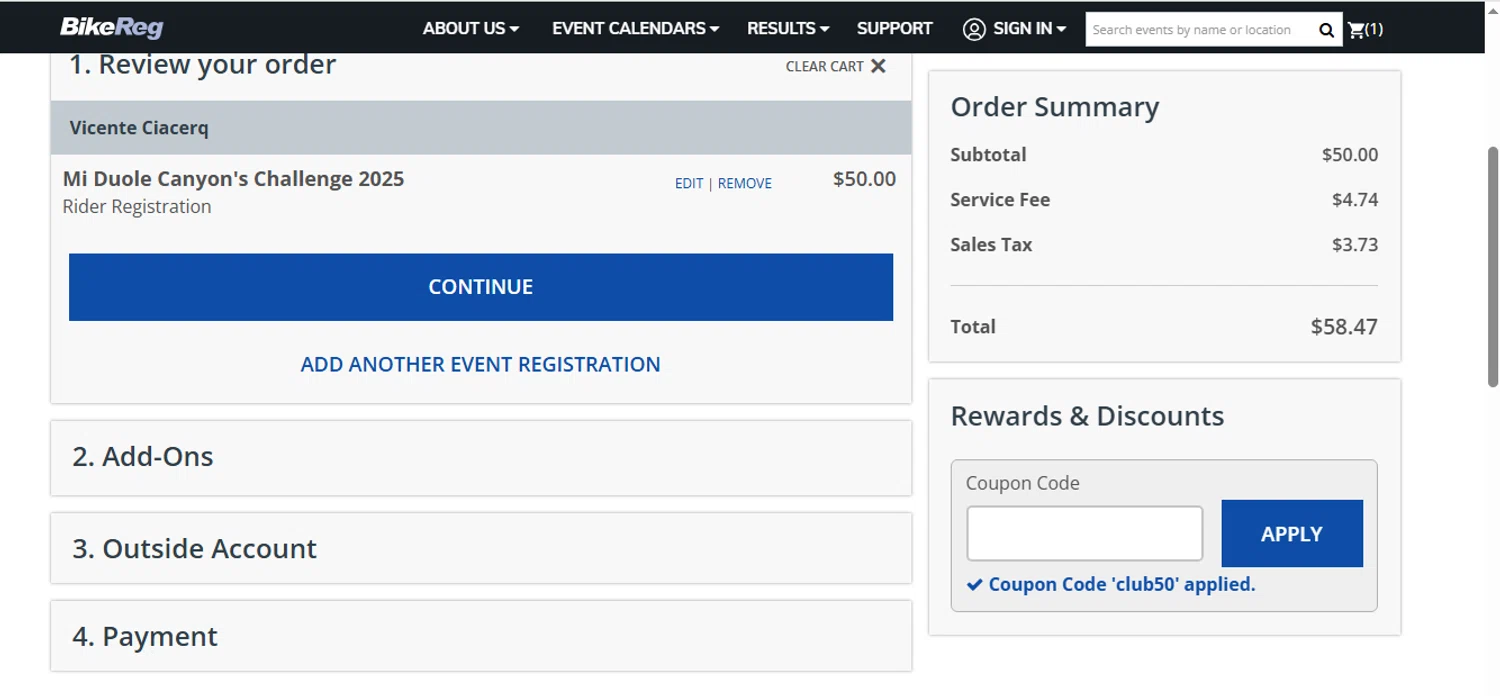Click the REMOVE link for the registration
1500x696 pixels.
click(x=744, y=183)
